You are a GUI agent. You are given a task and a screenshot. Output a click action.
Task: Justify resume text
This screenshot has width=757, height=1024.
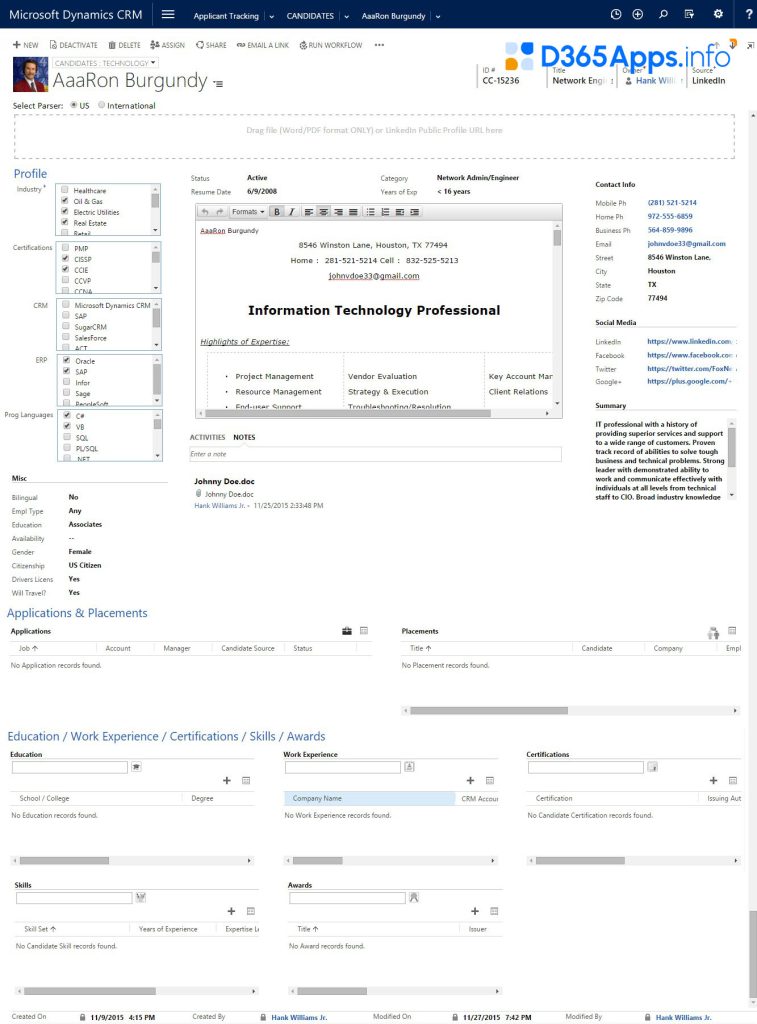coord(353,212)
